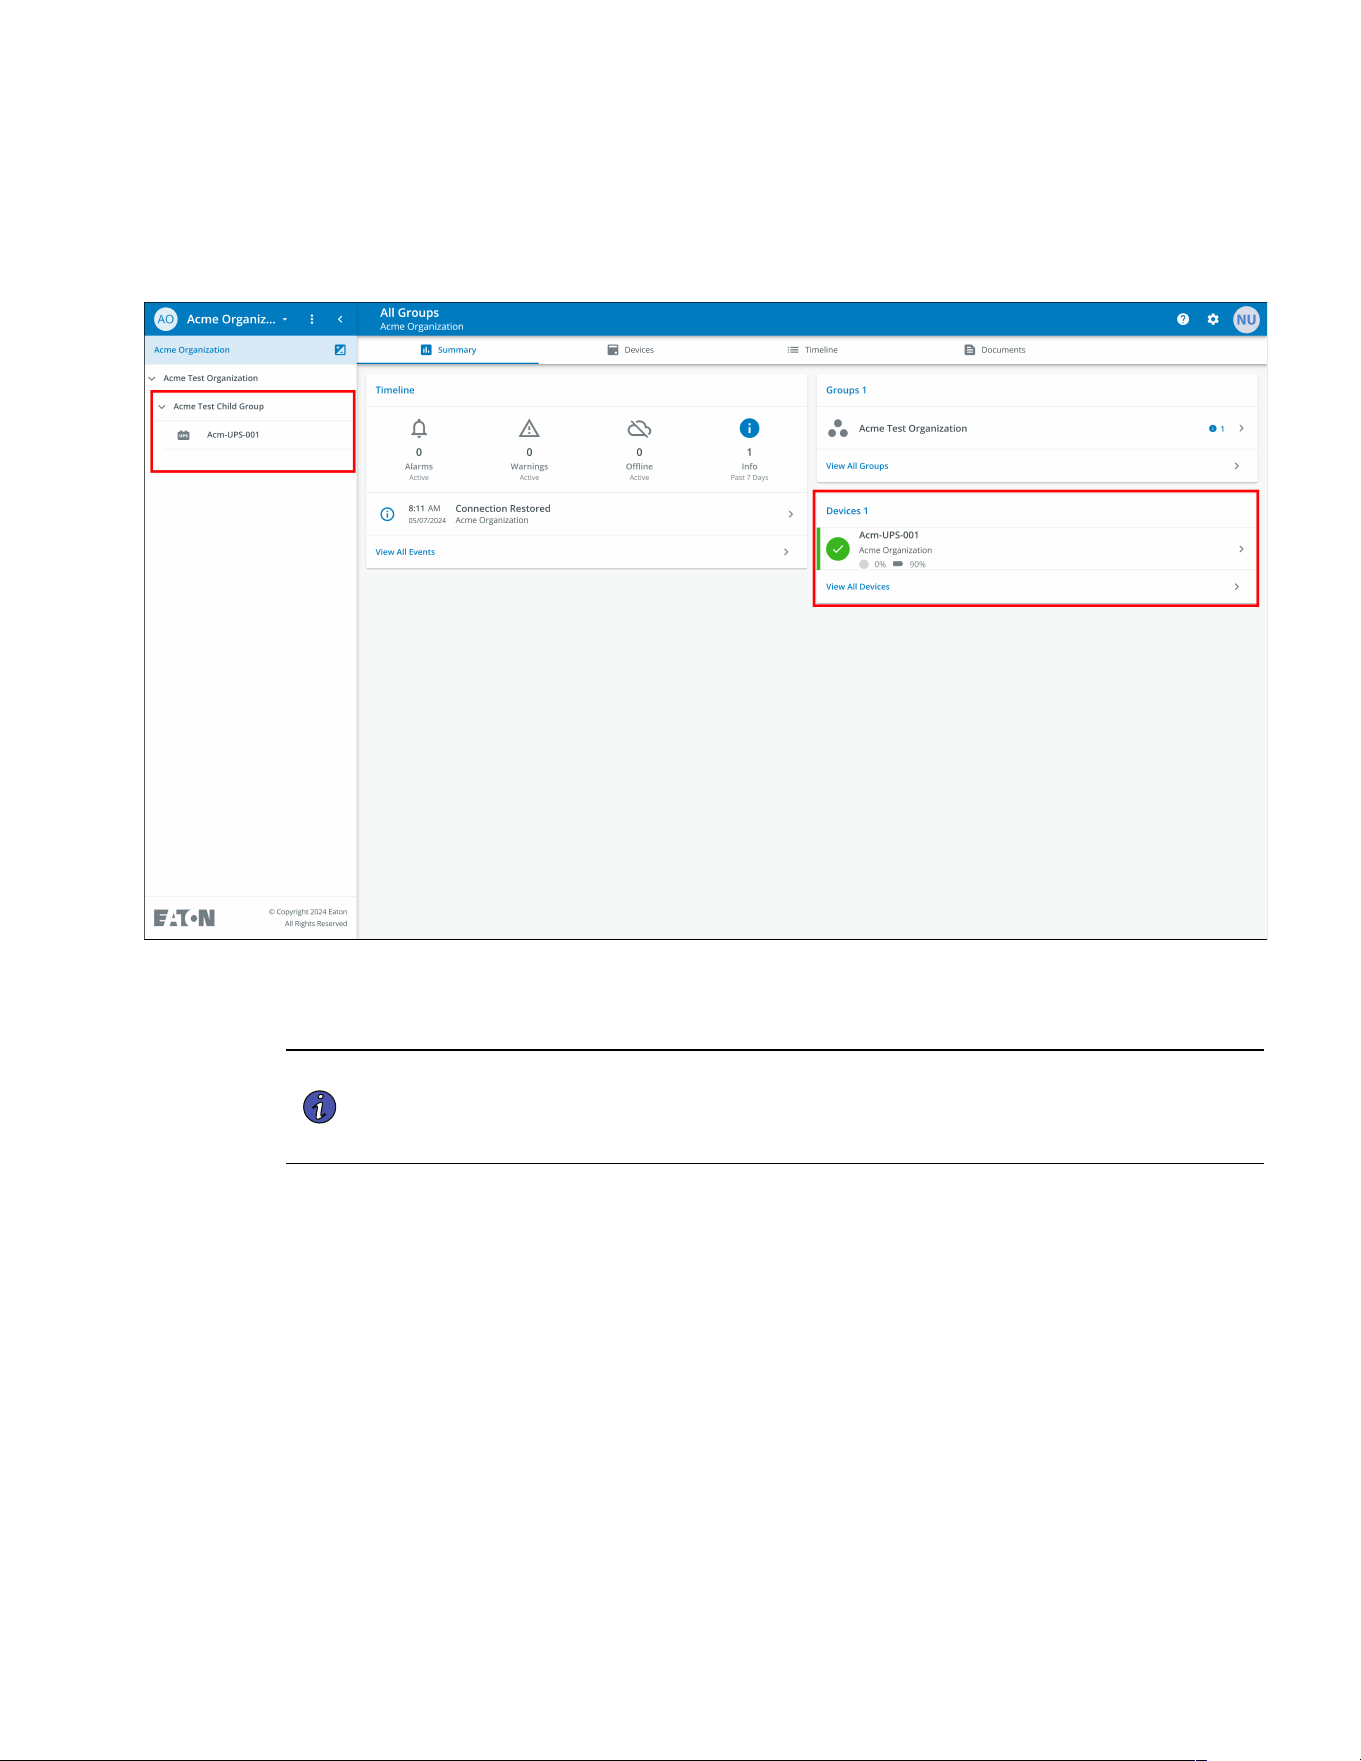This screenshot has width=1361, height=1761.
Task: Switch to the Summary tab
Action: 448,350
